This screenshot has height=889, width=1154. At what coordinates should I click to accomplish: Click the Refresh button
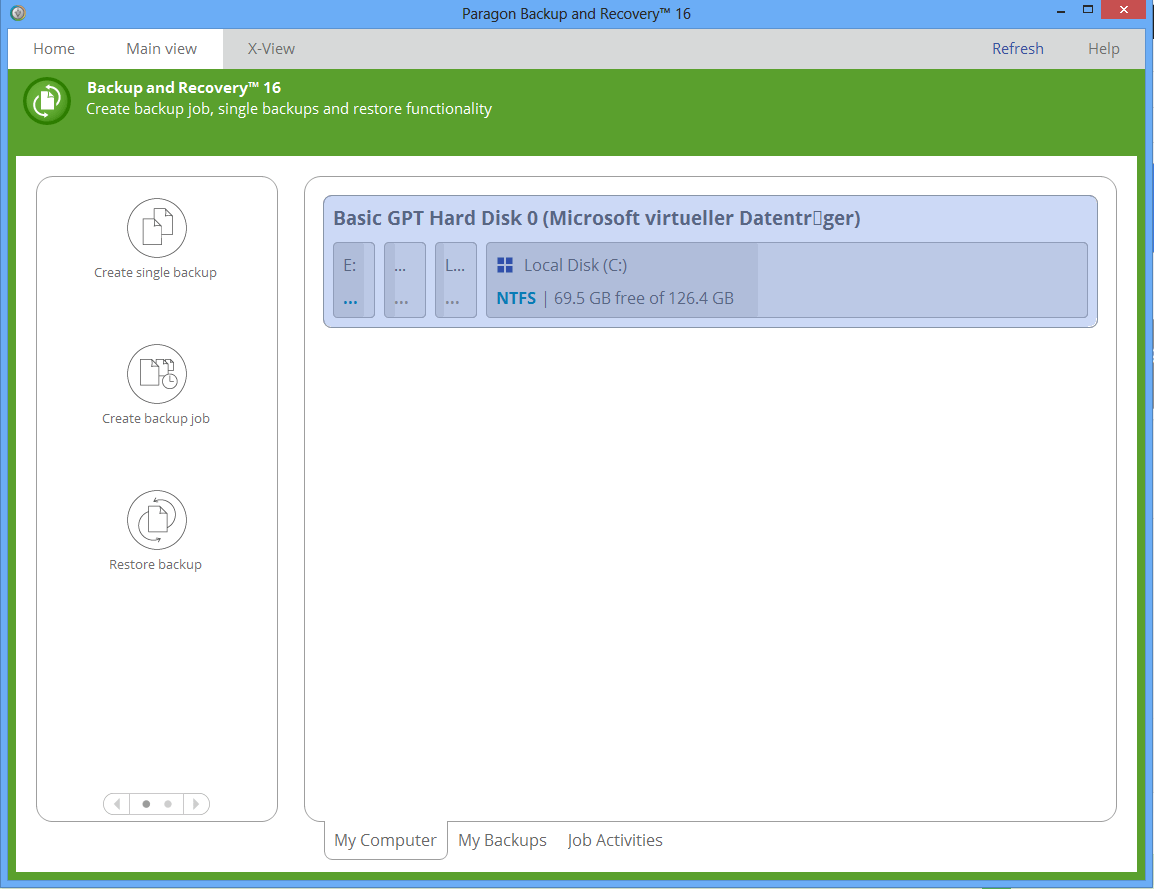coord(1017,48)
